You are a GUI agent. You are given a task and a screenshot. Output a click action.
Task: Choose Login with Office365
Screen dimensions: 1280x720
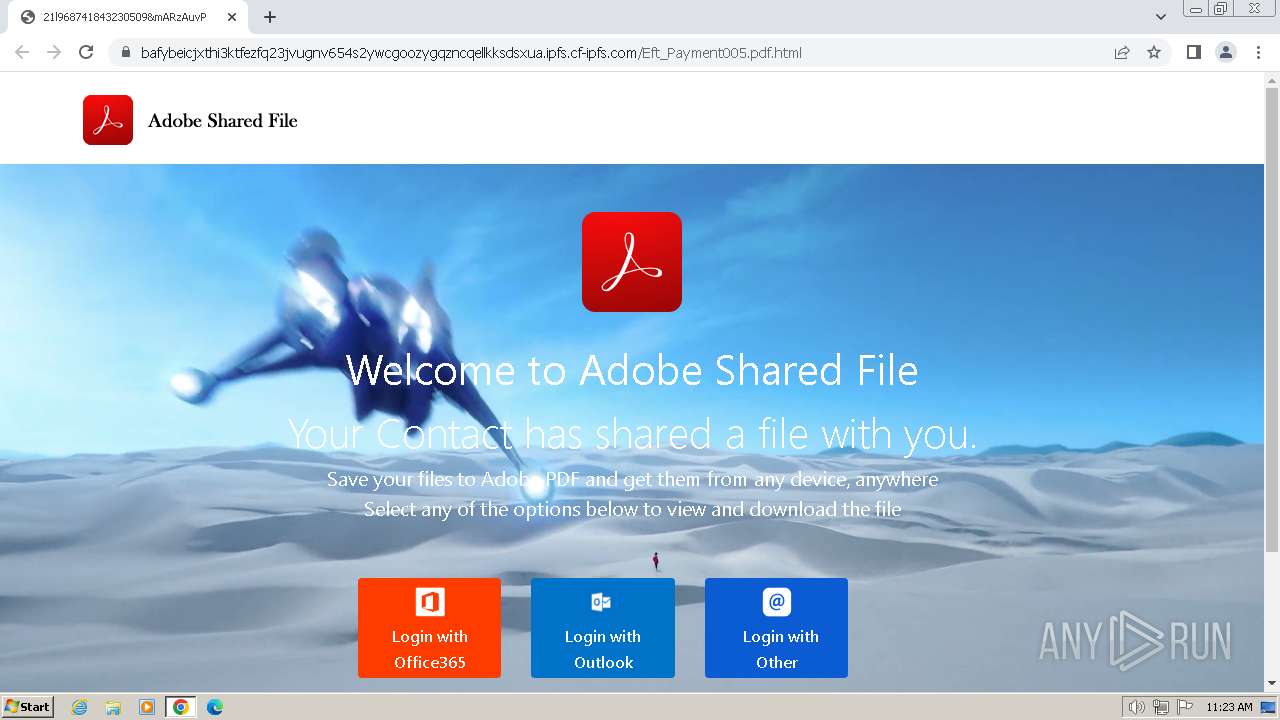pos(429,628)
